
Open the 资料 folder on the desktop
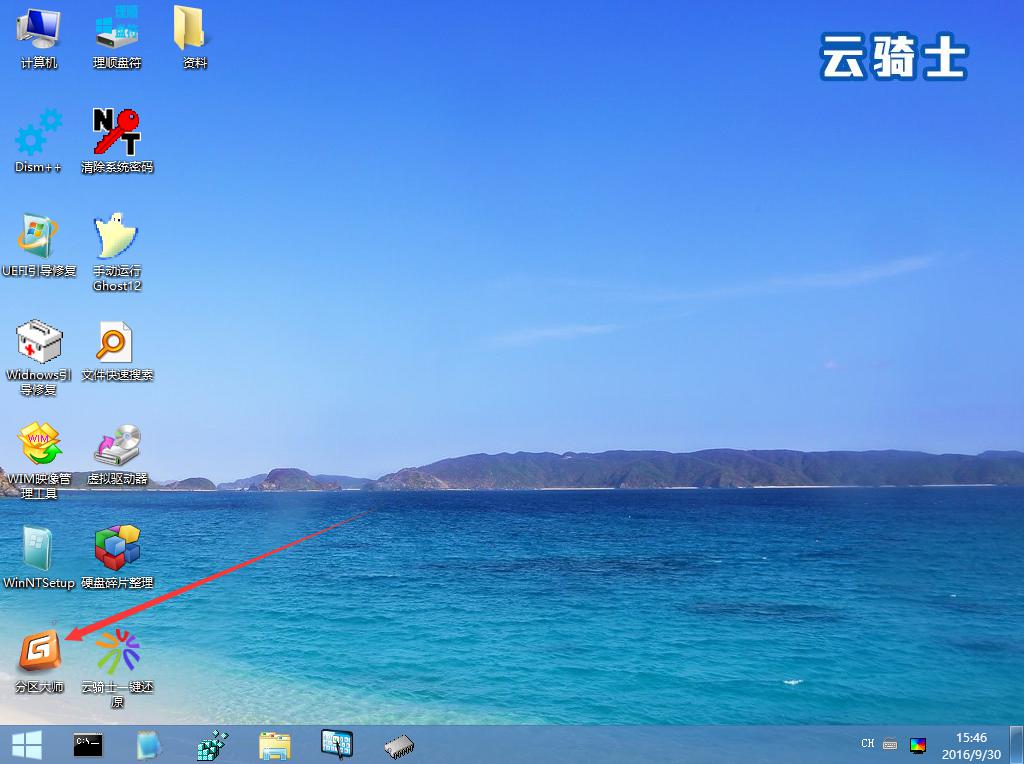pyautogui.click(x=195, y=37)
